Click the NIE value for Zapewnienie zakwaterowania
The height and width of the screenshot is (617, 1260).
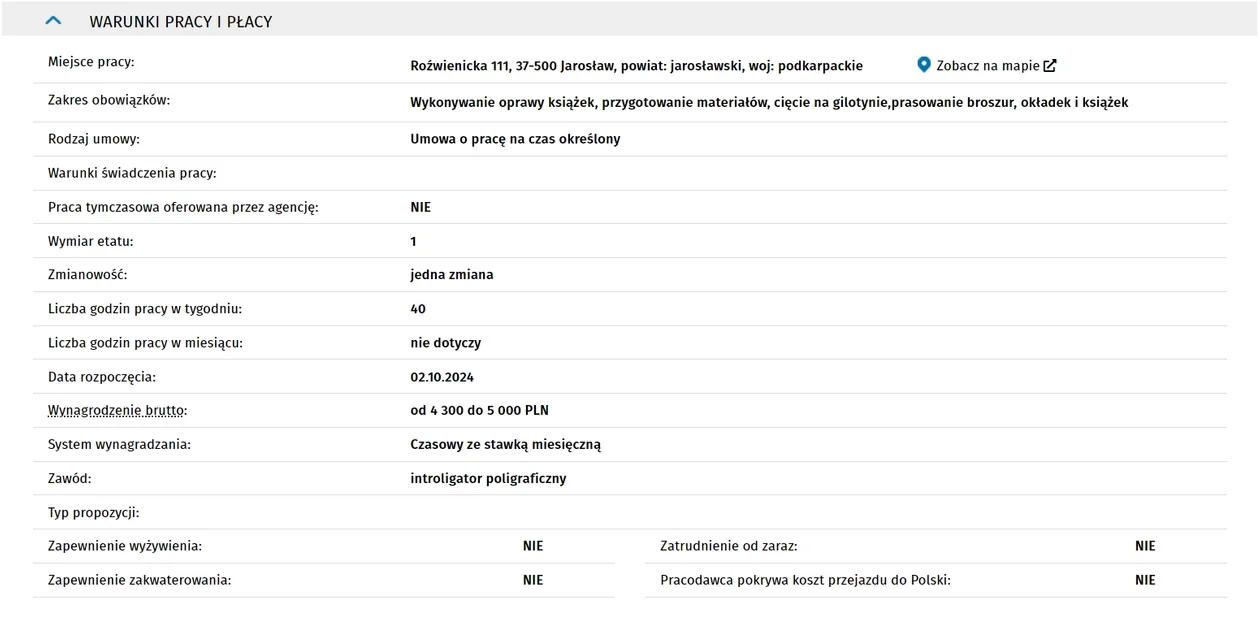click(x=533, y=580)
